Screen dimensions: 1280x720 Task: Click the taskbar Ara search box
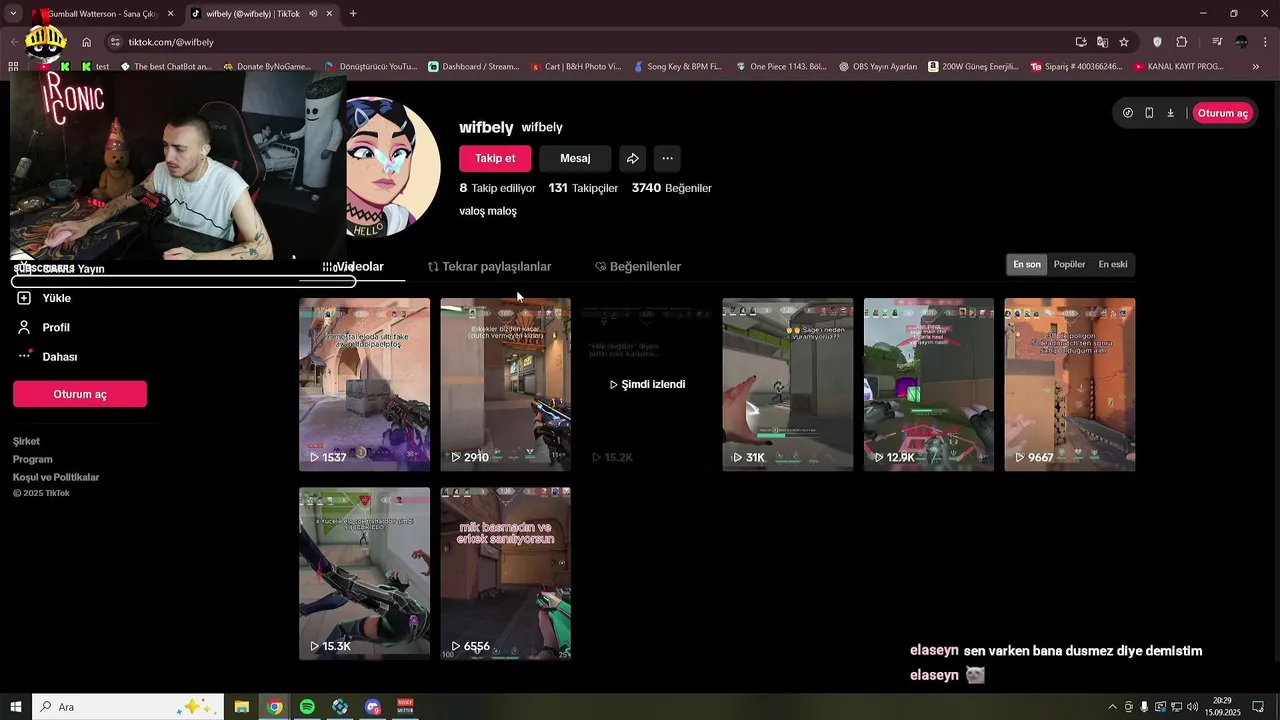coord(126,707)
